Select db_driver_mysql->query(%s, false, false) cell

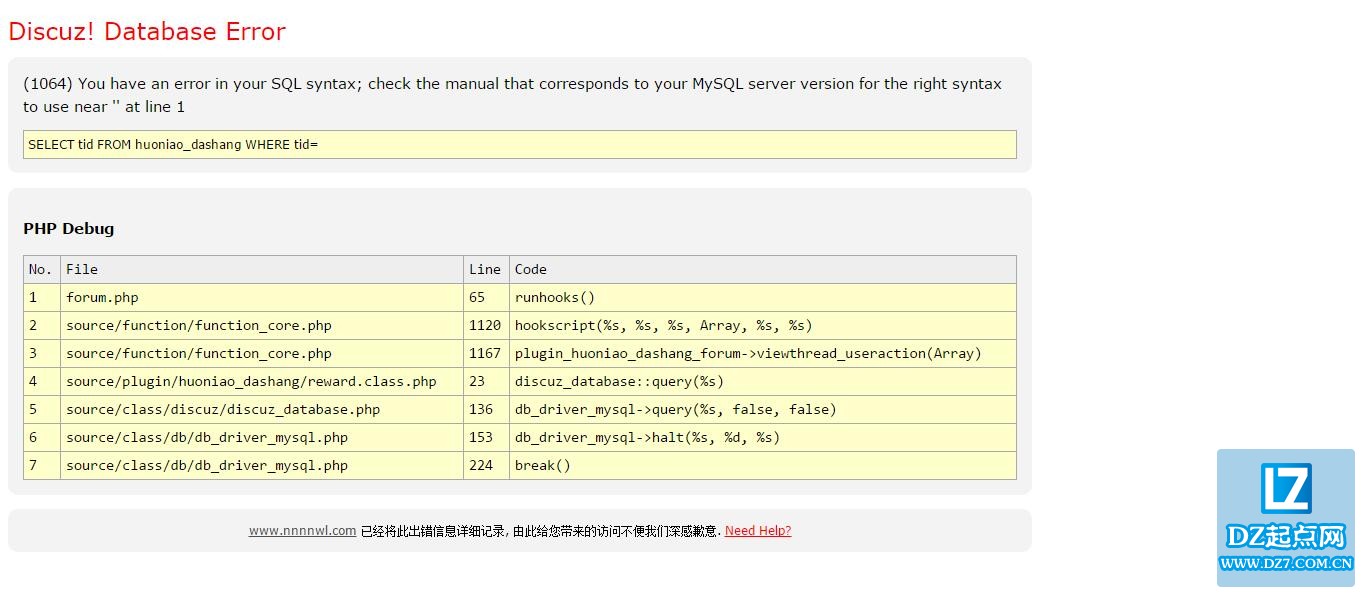coord(763,409)
